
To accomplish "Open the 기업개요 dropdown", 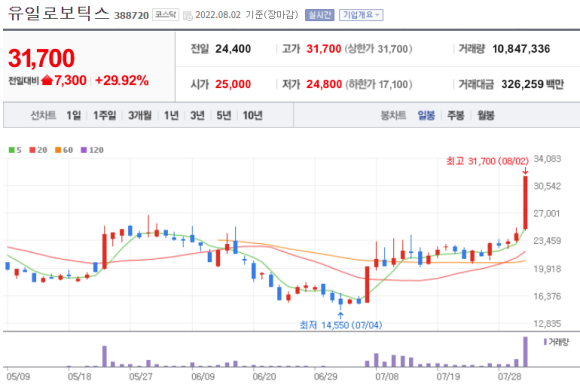I will (361, 15).
